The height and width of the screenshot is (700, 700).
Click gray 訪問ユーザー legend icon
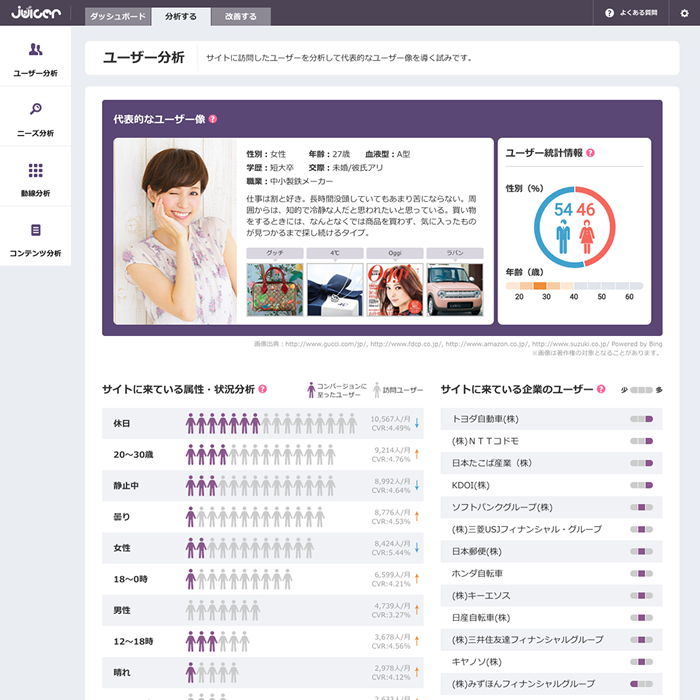tap(377, 390)
